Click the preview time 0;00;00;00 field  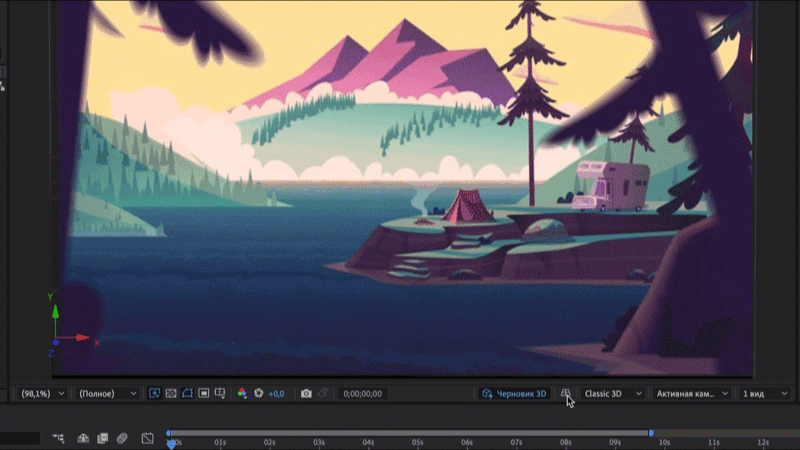click(362, 394)
